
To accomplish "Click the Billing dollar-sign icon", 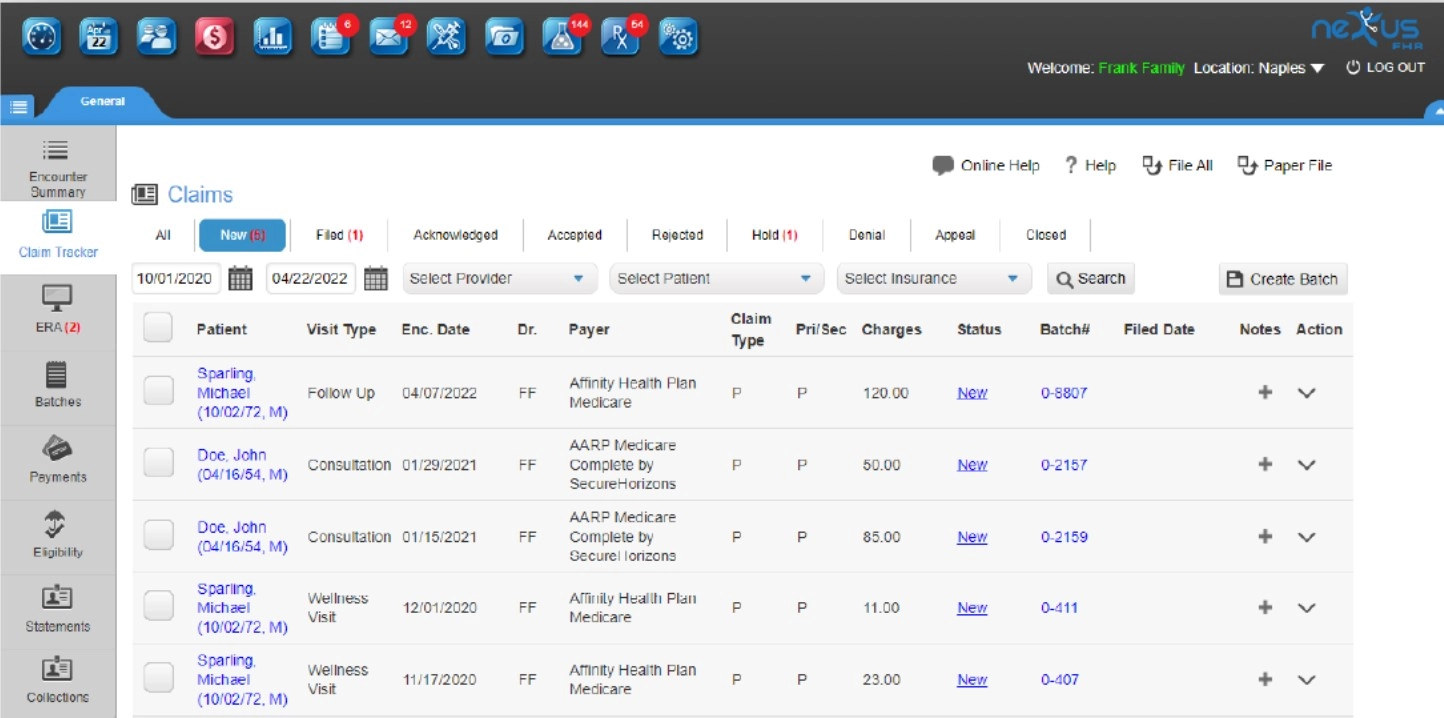I will pyautogui.click(x=215, y=37).
